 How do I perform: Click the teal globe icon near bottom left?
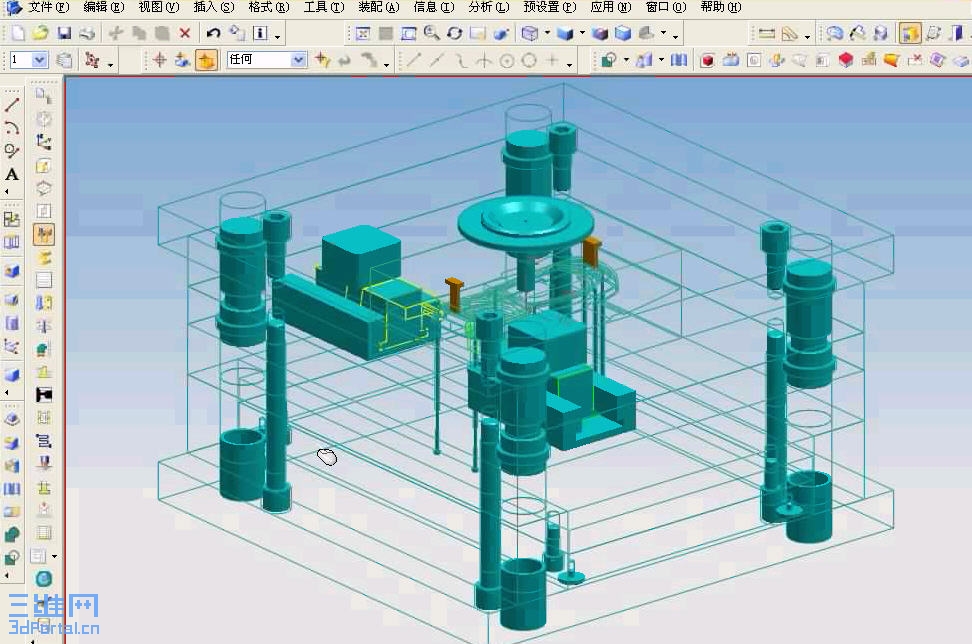tap(43, 579)
